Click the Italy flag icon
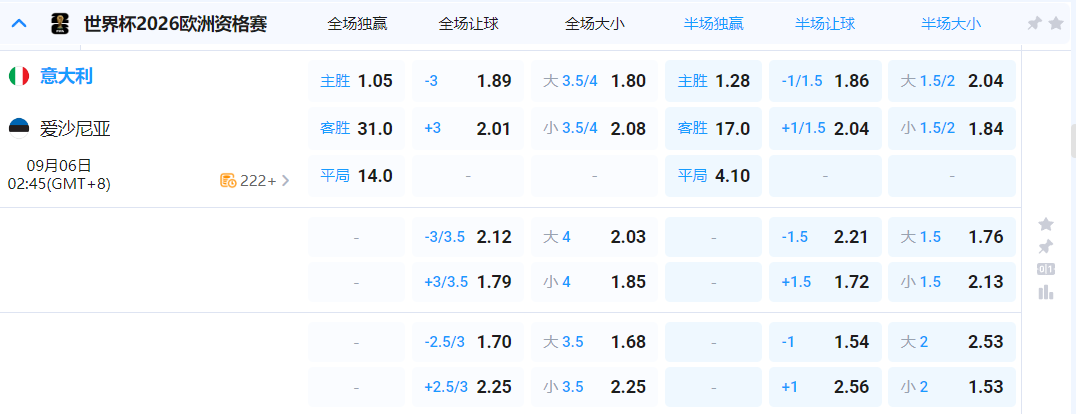 click(x=19, y=76)
